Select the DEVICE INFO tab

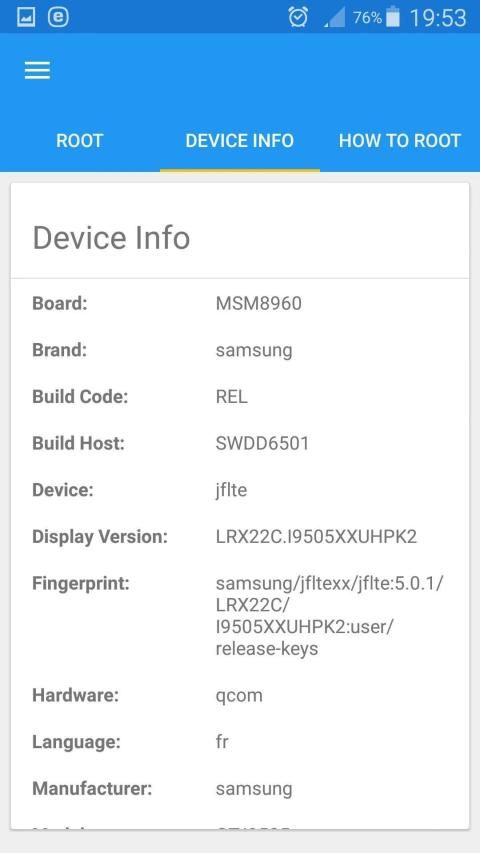click(239, 140)
